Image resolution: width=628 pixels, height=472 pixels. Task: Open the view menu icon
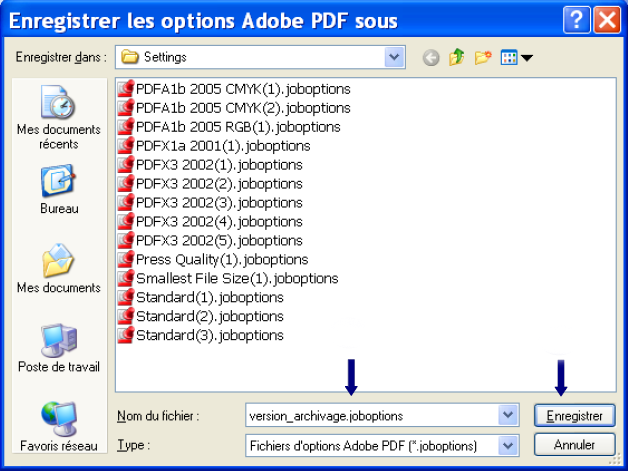click(509, 57)
